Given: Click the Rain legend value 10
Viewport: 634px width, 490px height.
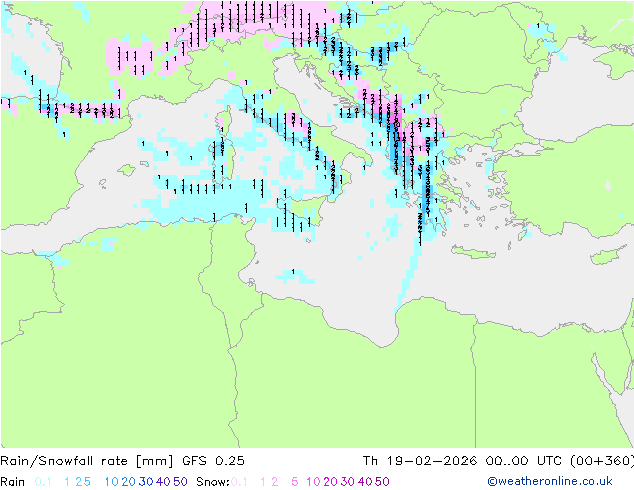Looking at the screenshot, I should 112,482.
